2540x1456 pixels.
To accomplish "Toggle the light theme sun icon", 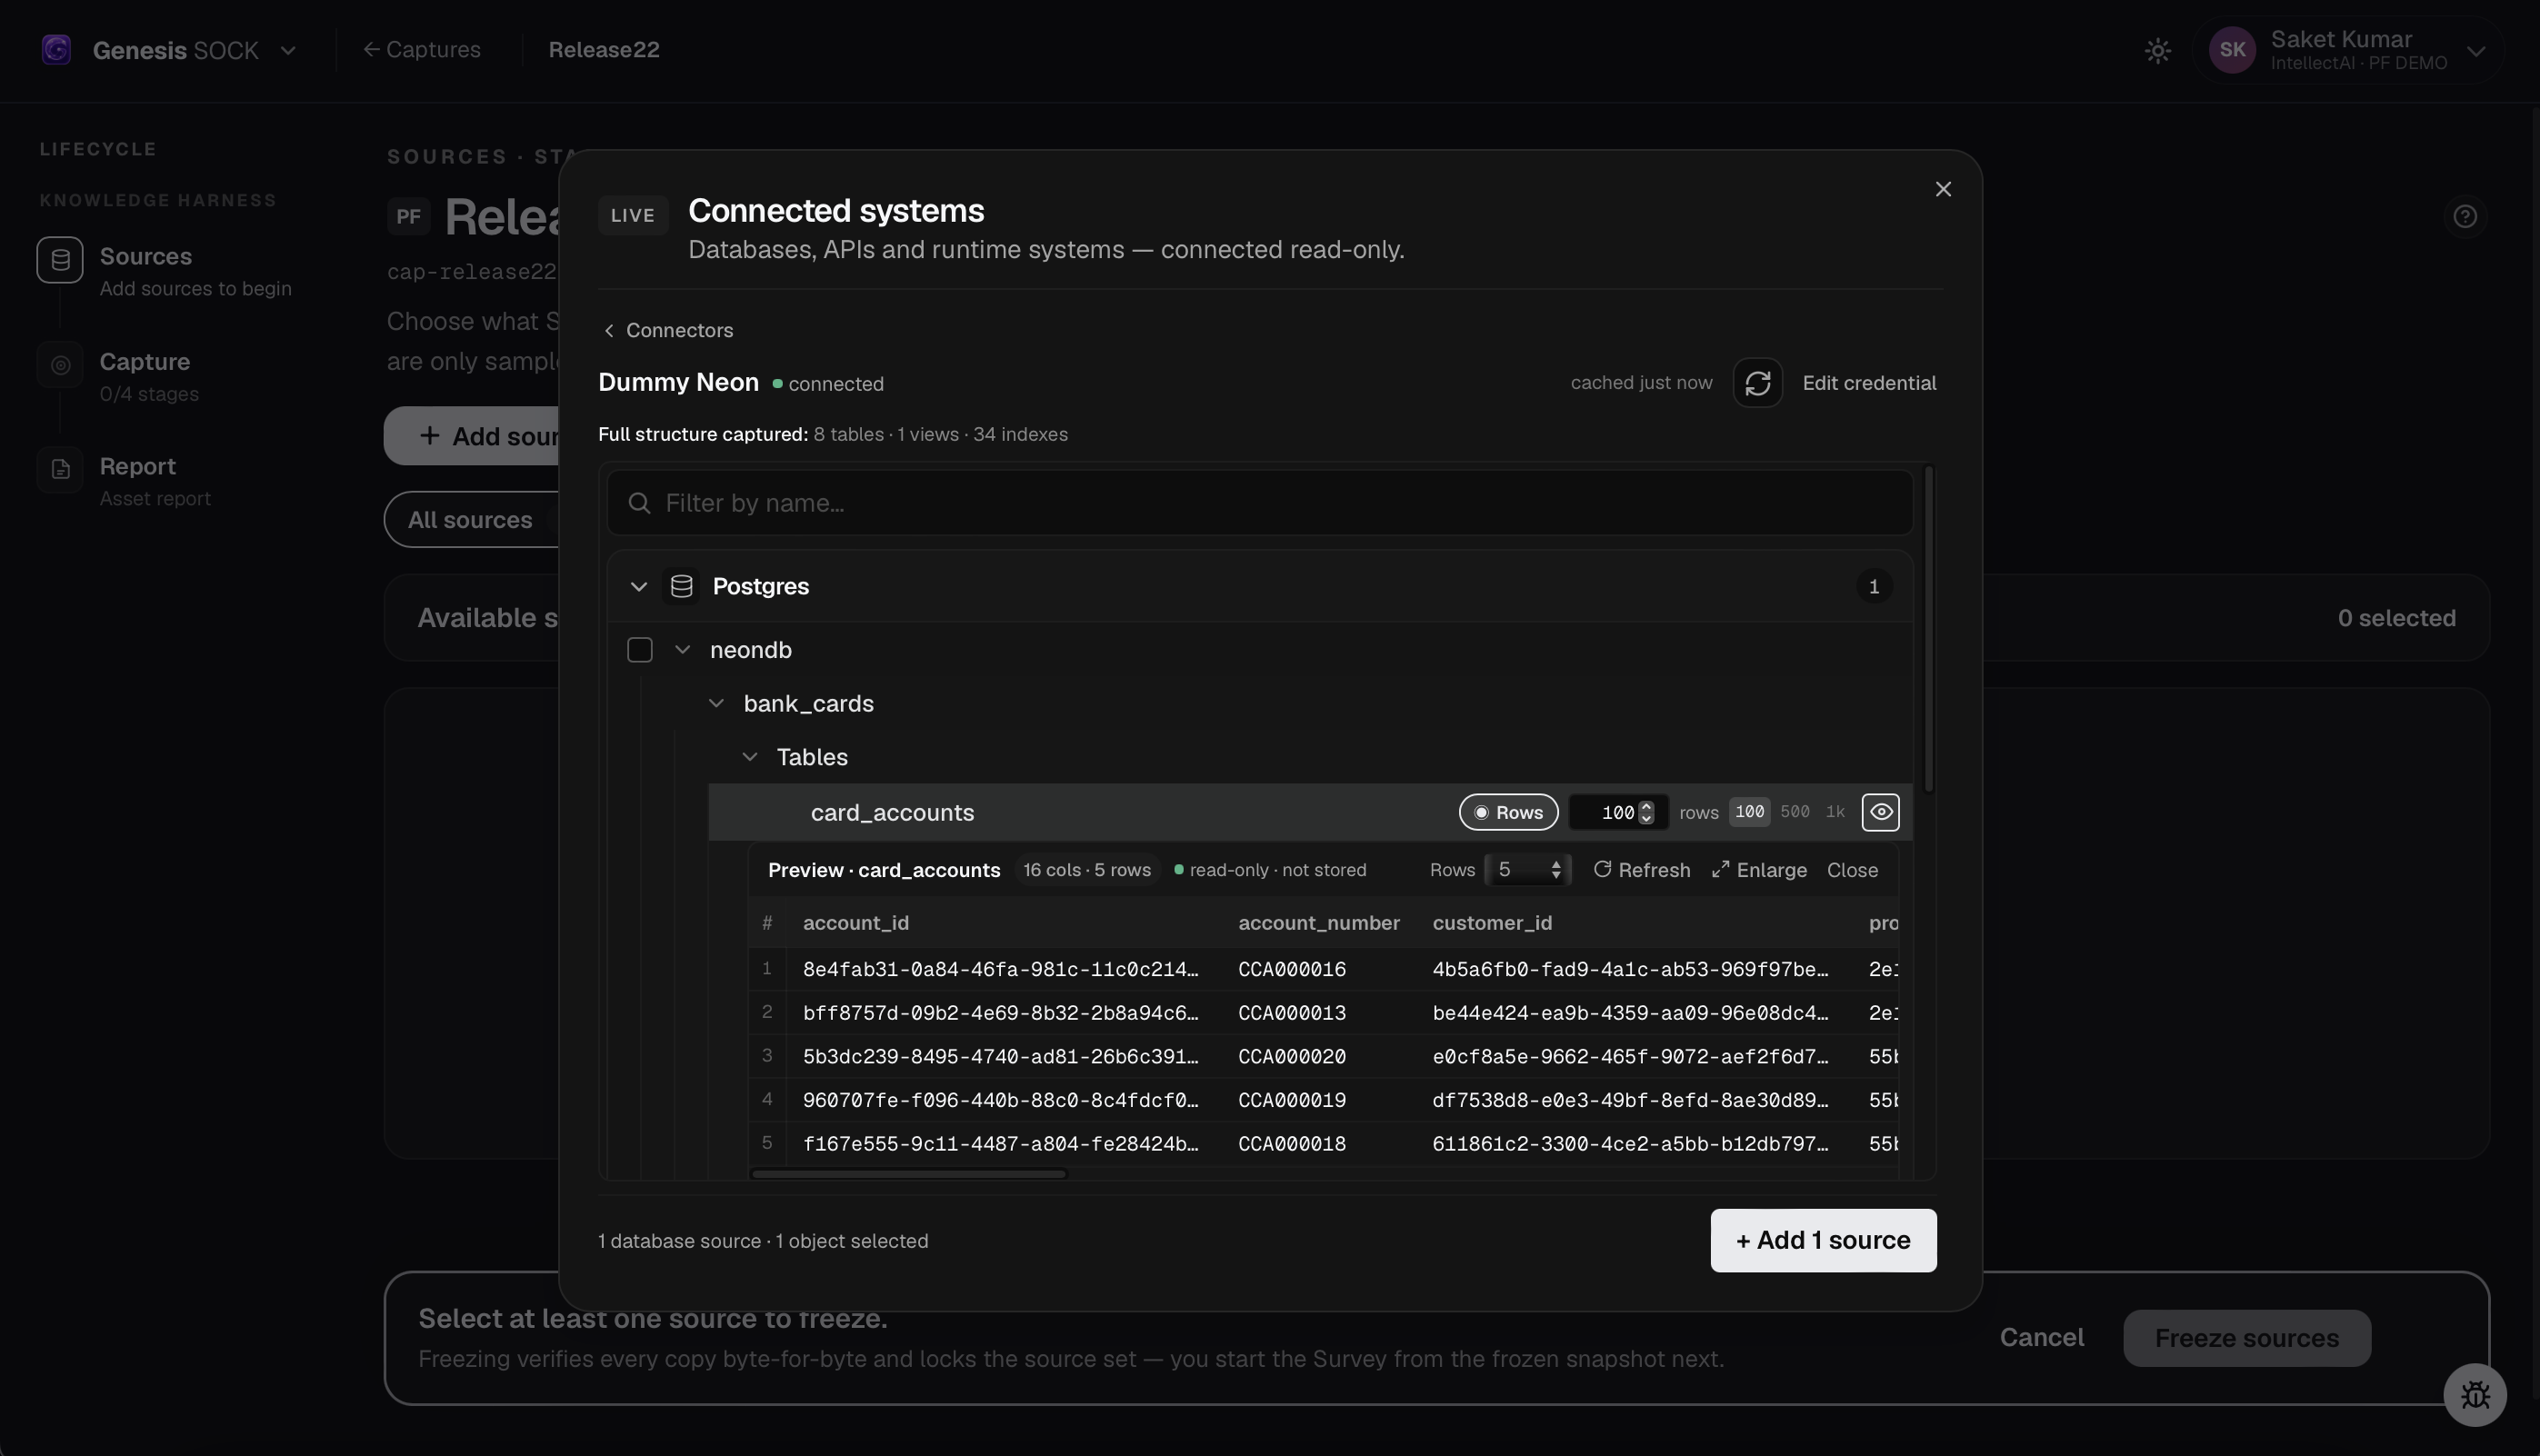I will [2158, 50].
